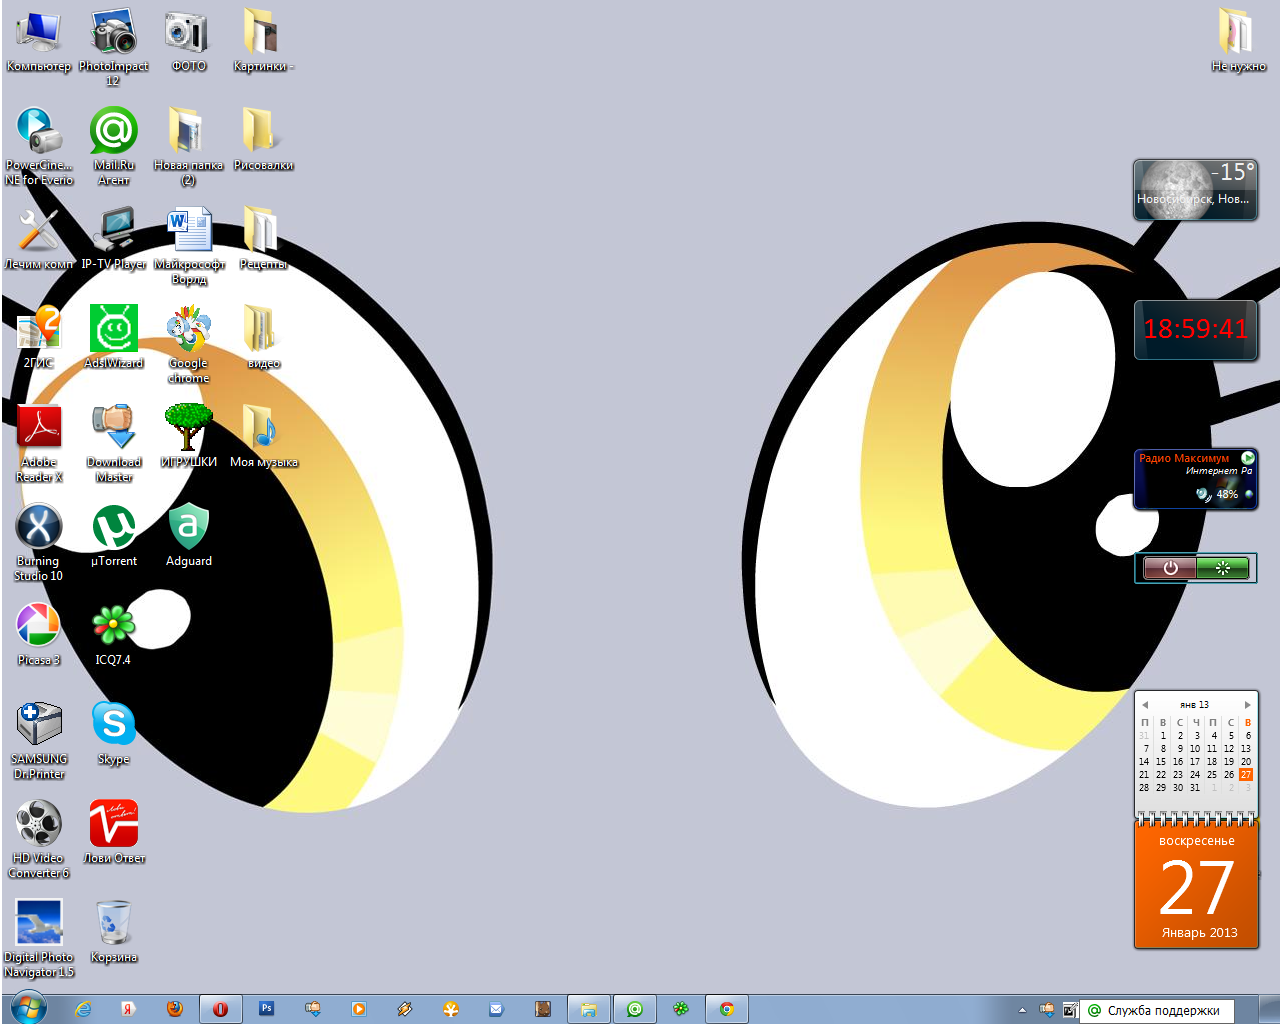This screenshot has height=1024, width=1280.
Task: Play Радио Максимум in radio gadget
Action: (x=1247, y=458)
